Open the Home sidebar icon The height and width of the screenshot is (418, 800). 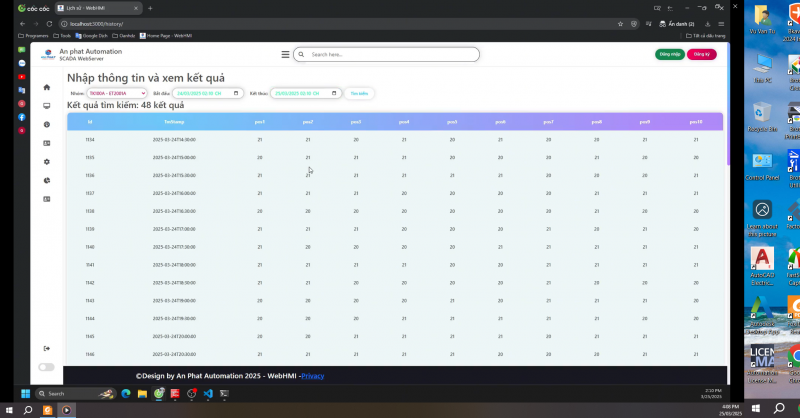[x=46, y=87]
